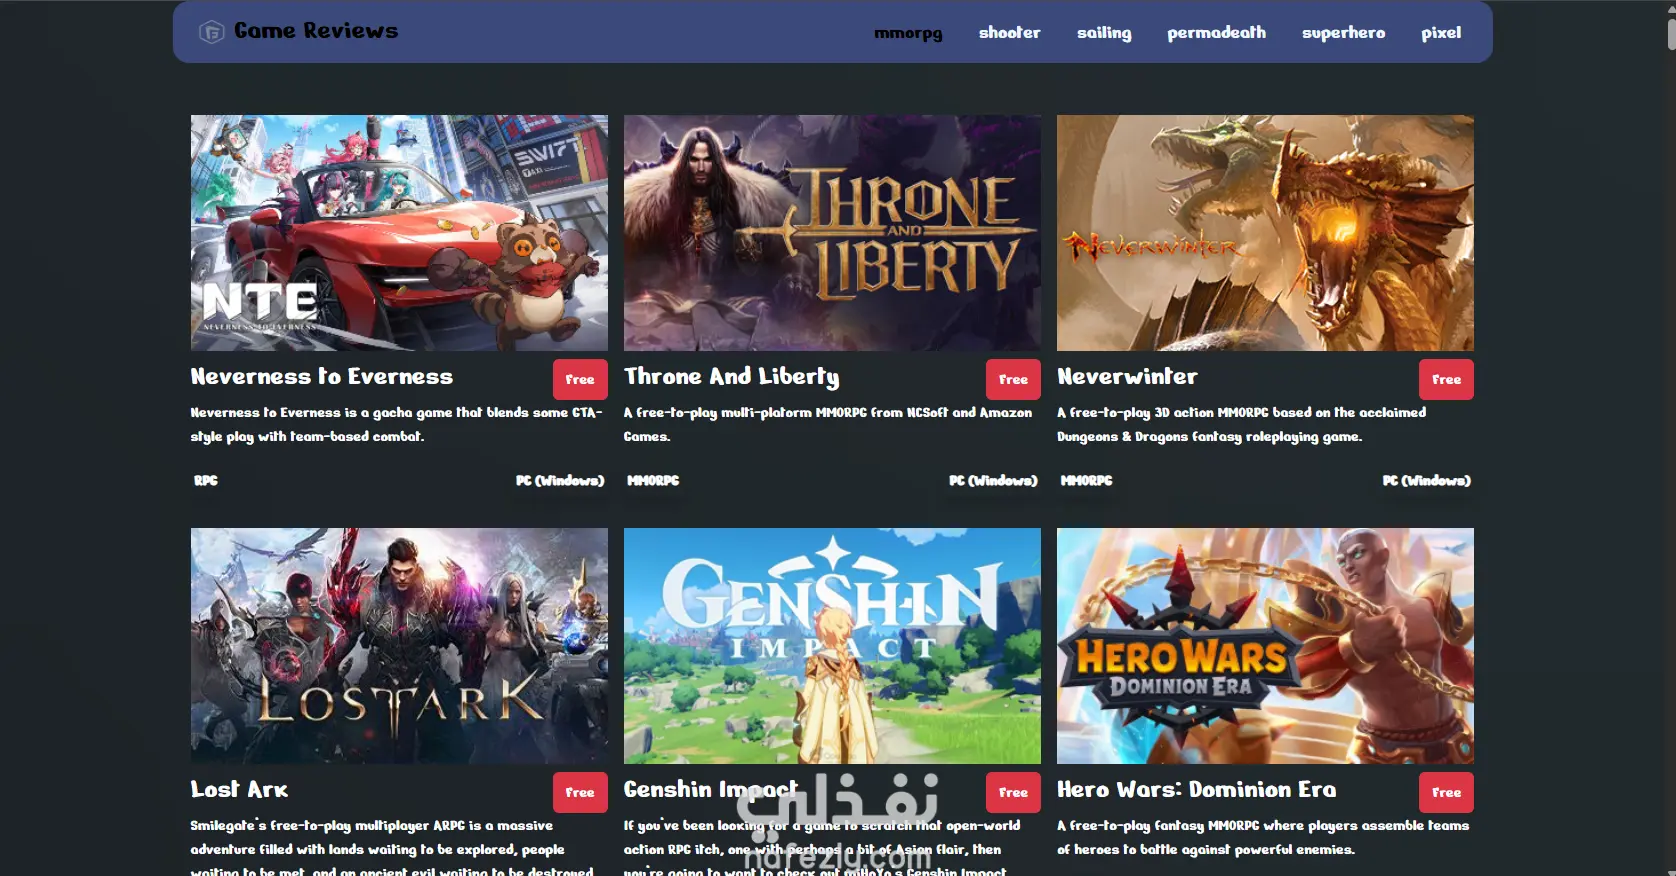This screenshot has width=1676, height=876.
Task: Open the Hero Wars Dominion Era cover
Action: point(1265,646)
